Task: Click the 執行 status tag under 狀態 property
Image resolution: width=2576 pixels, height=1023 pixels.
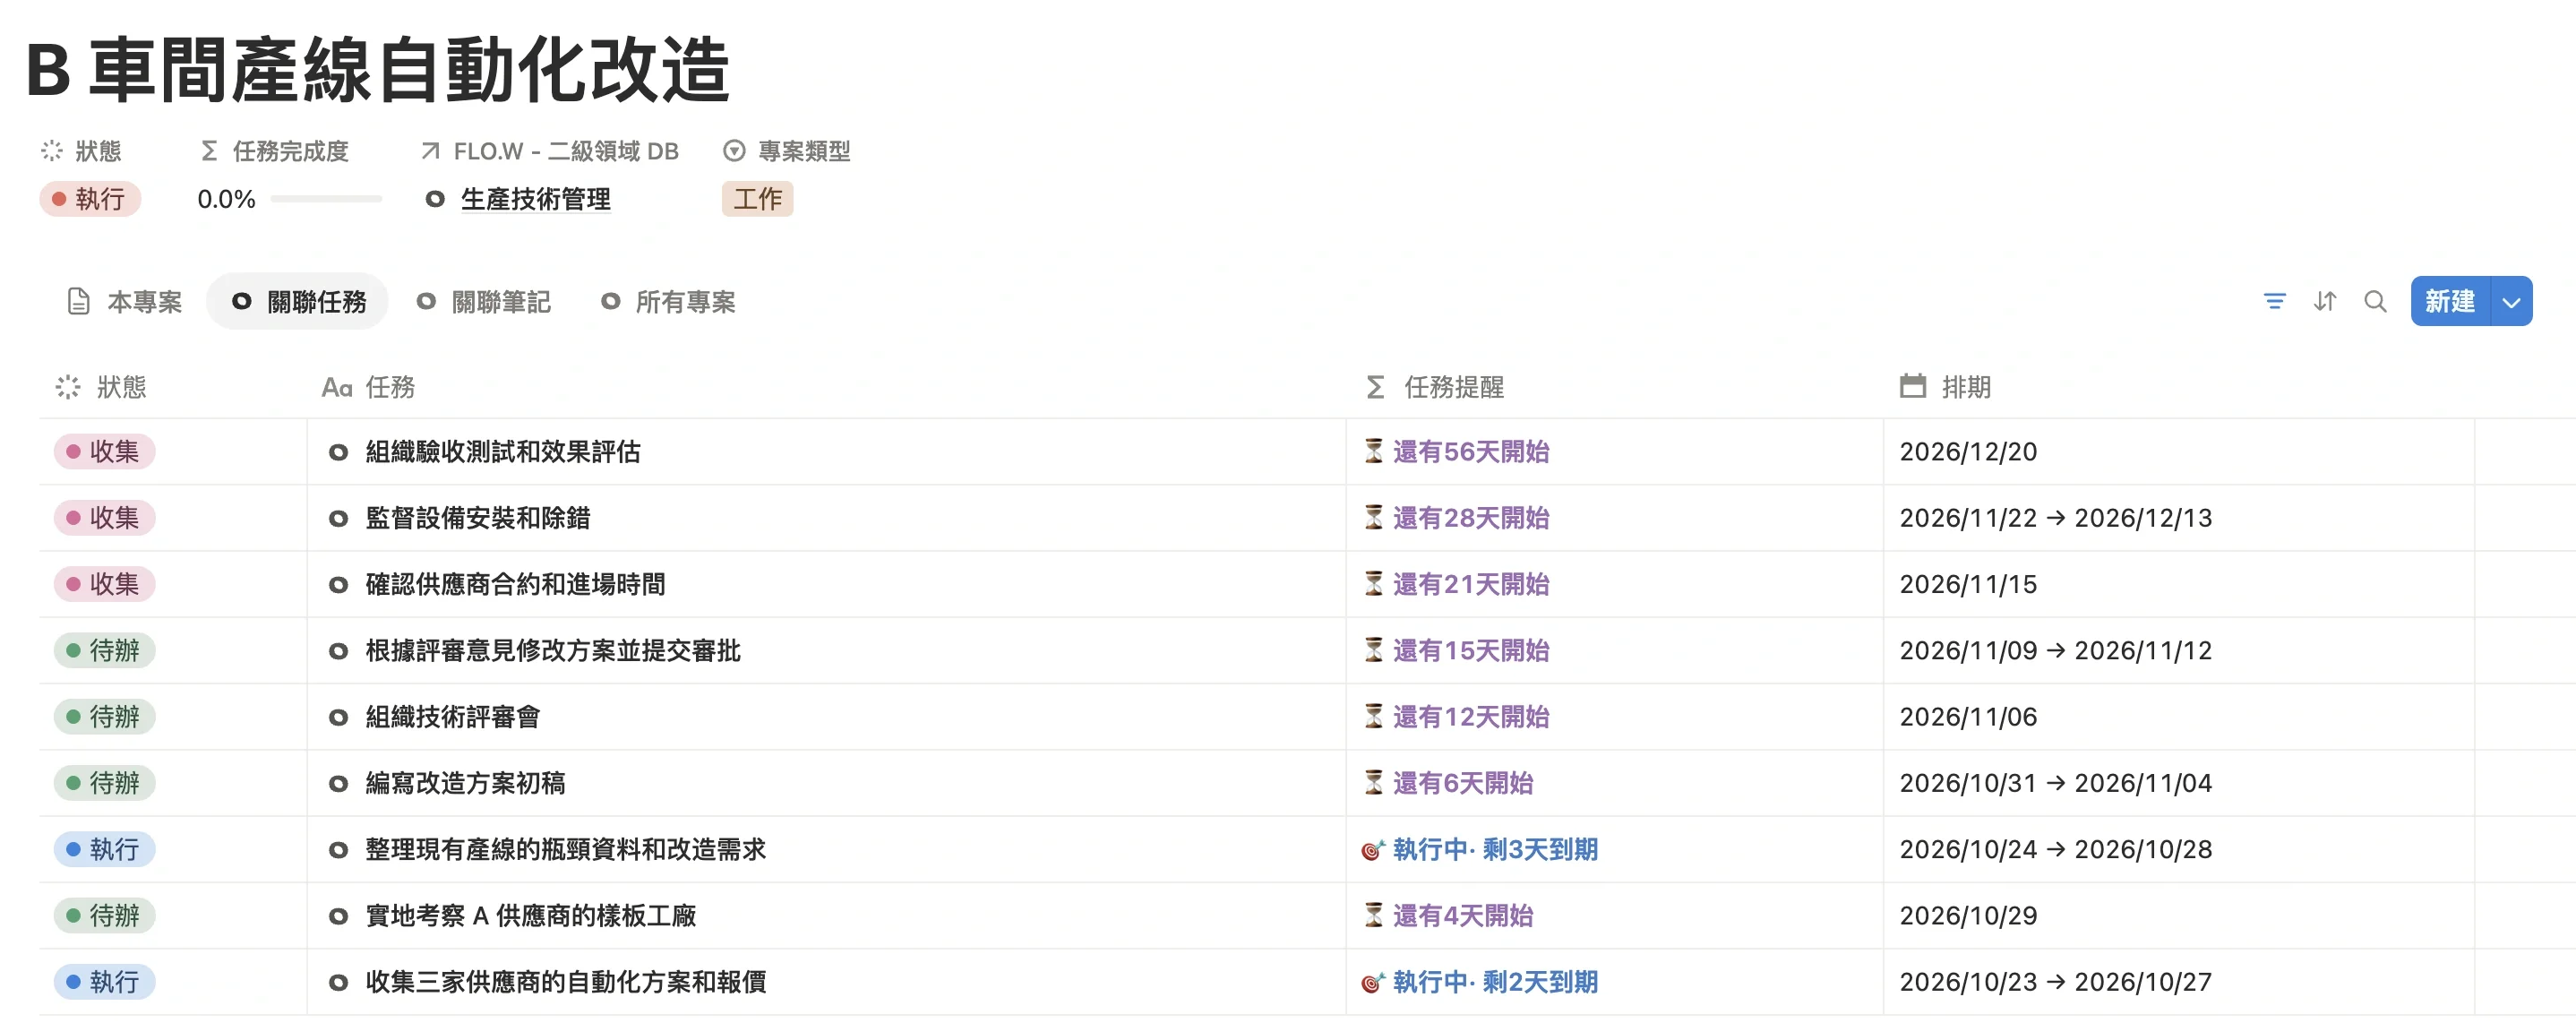Action: pyautogui.click(x=90, y=199)
